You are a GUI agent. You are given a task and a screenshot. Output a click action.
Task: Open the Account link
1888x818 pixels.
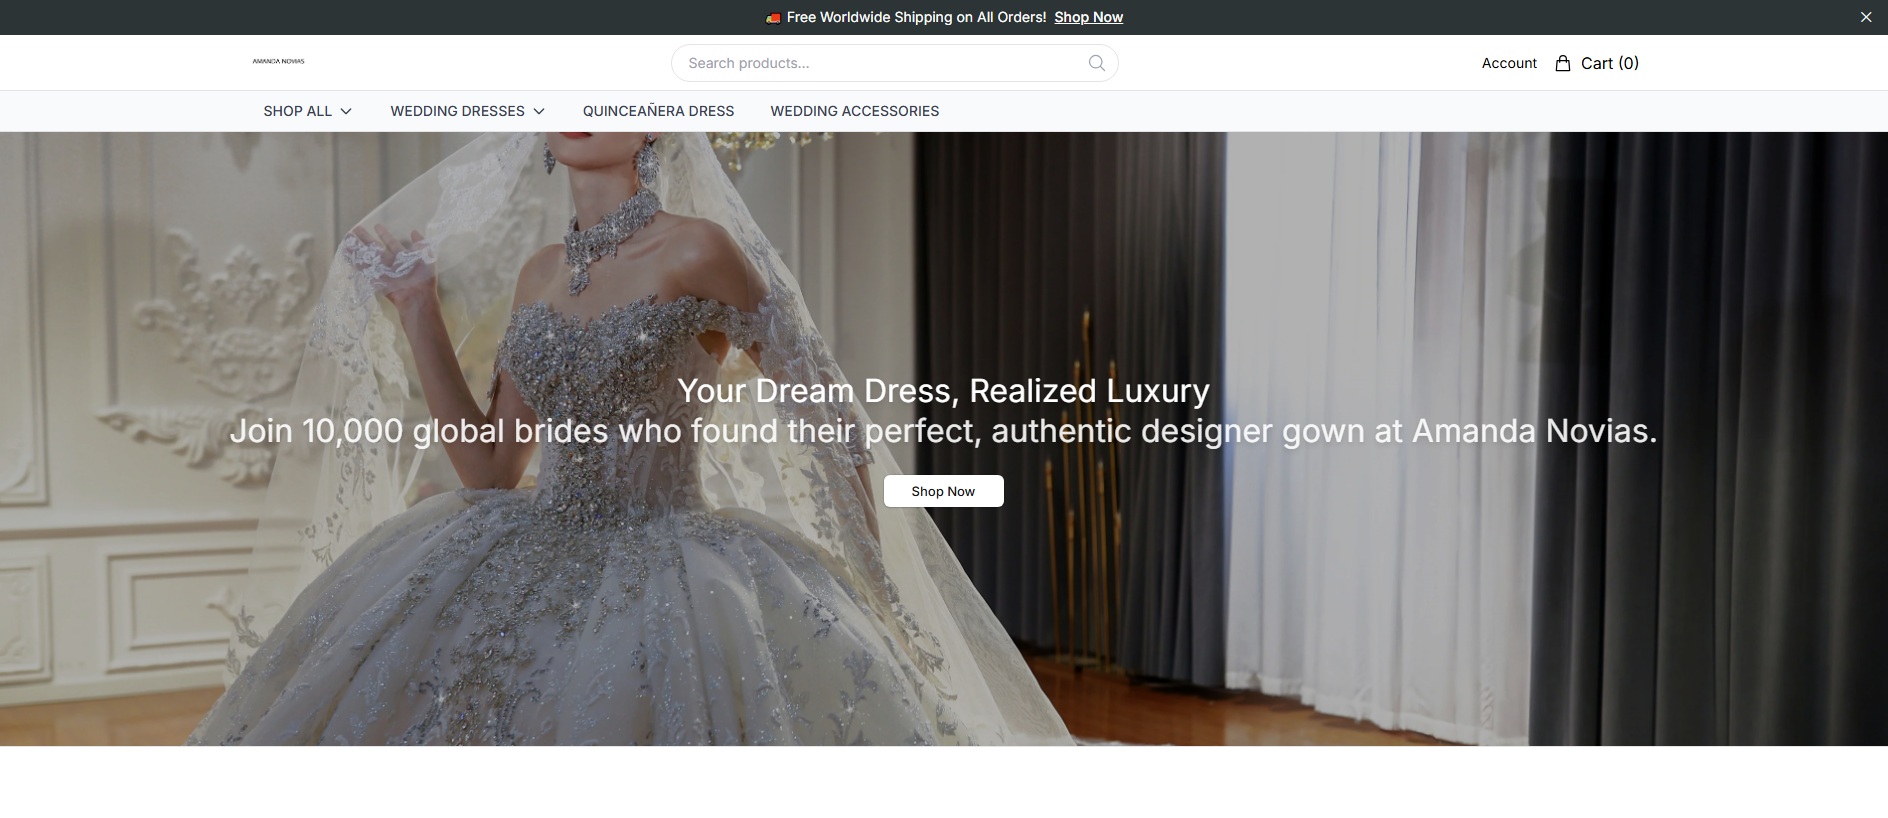[x=1509, y=63]
